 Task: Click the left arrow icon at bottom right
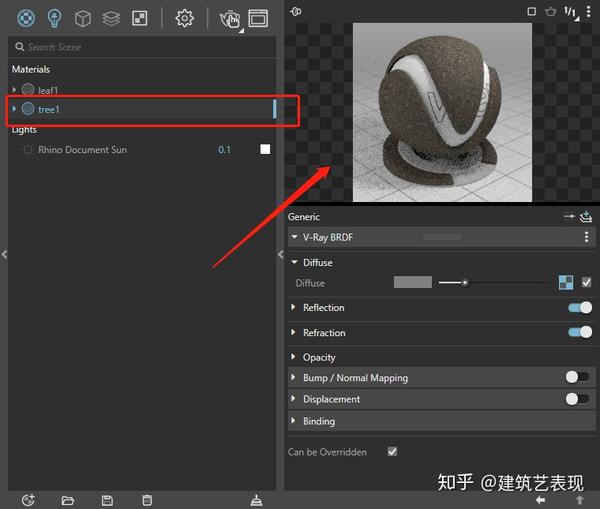540,500
